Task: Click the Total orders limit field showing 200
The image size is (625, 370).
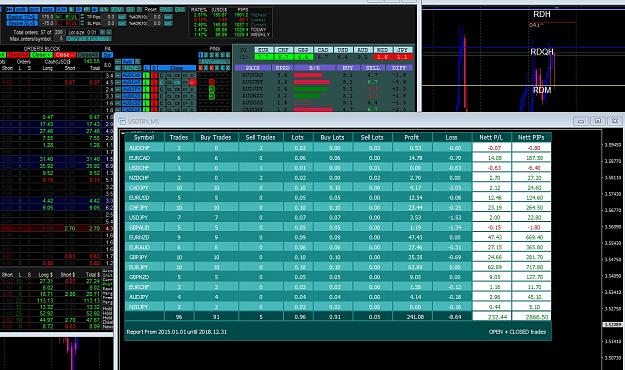Action: pos(59,32)
